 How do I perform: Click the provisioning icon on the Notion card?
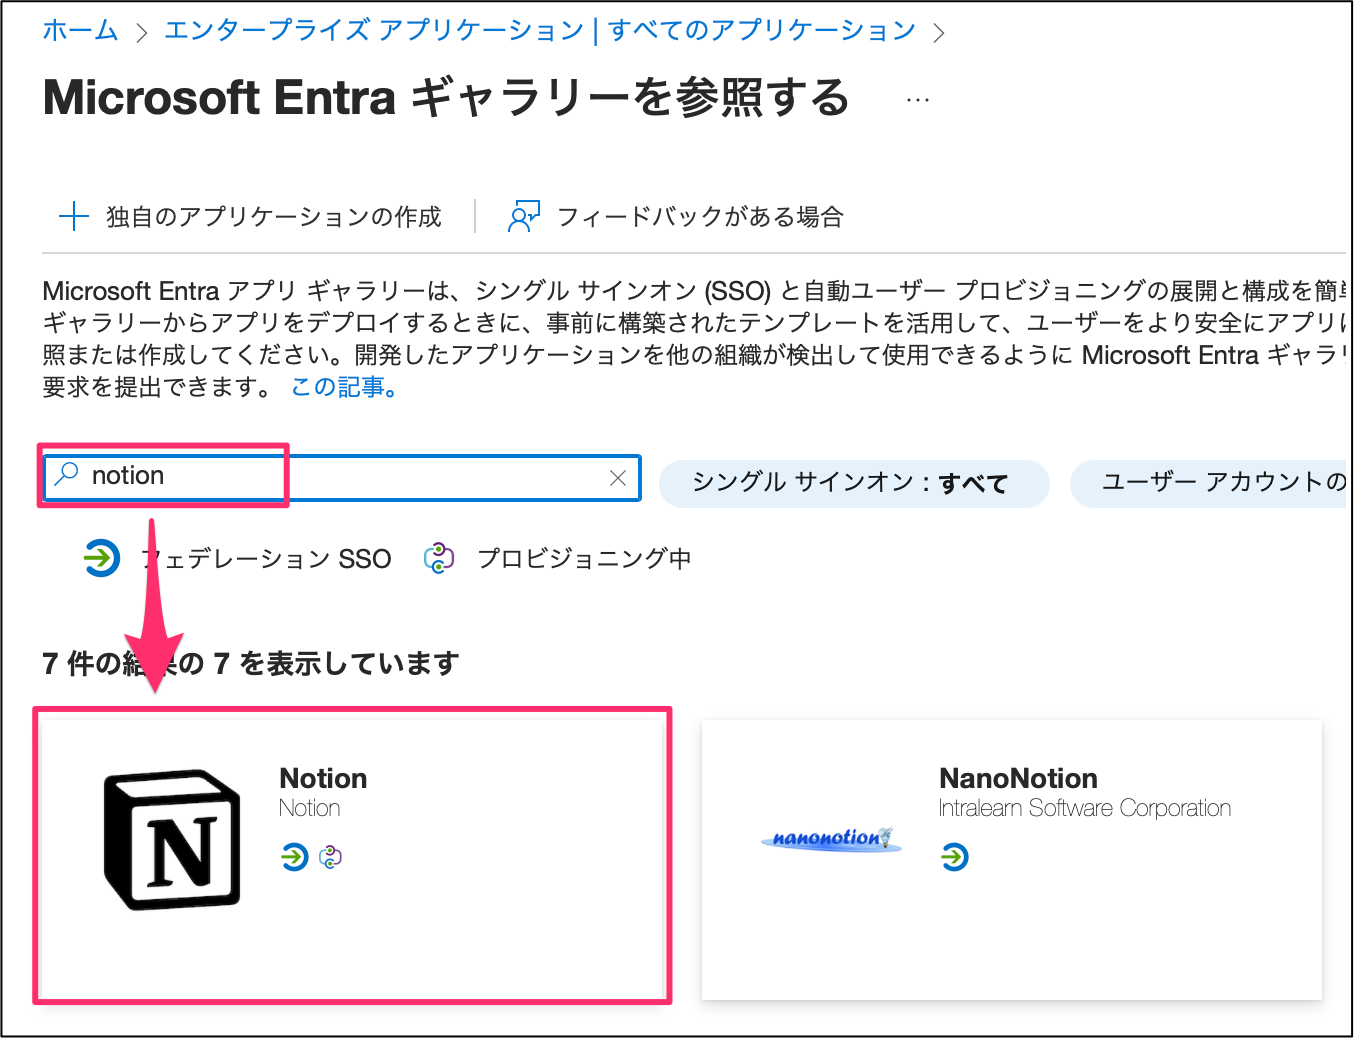[x=330, y=857]
